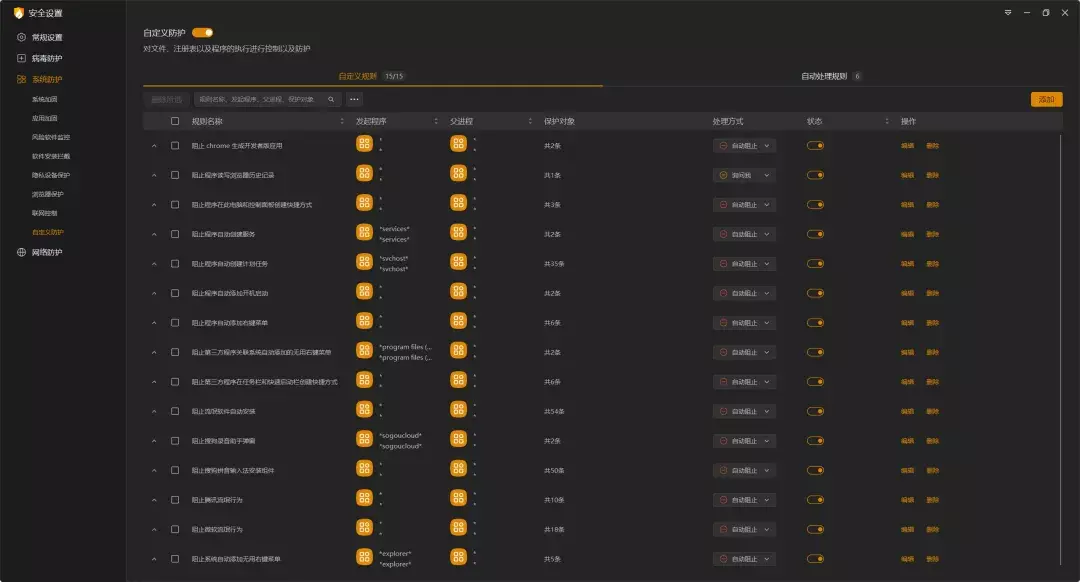Open 自动阻止 dropdown for the sogoucloud rule
This screenshot has width=1080, height=582.
pos(745,440)
